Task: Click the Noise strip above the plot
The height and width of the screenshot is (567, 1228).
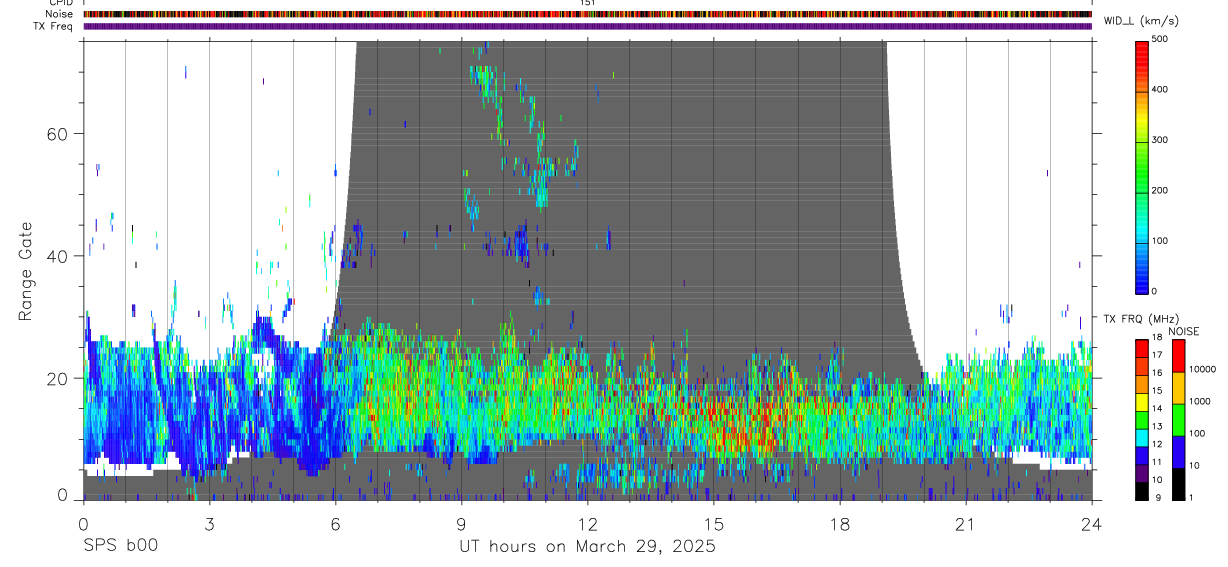Action: (x=587, y=14)
